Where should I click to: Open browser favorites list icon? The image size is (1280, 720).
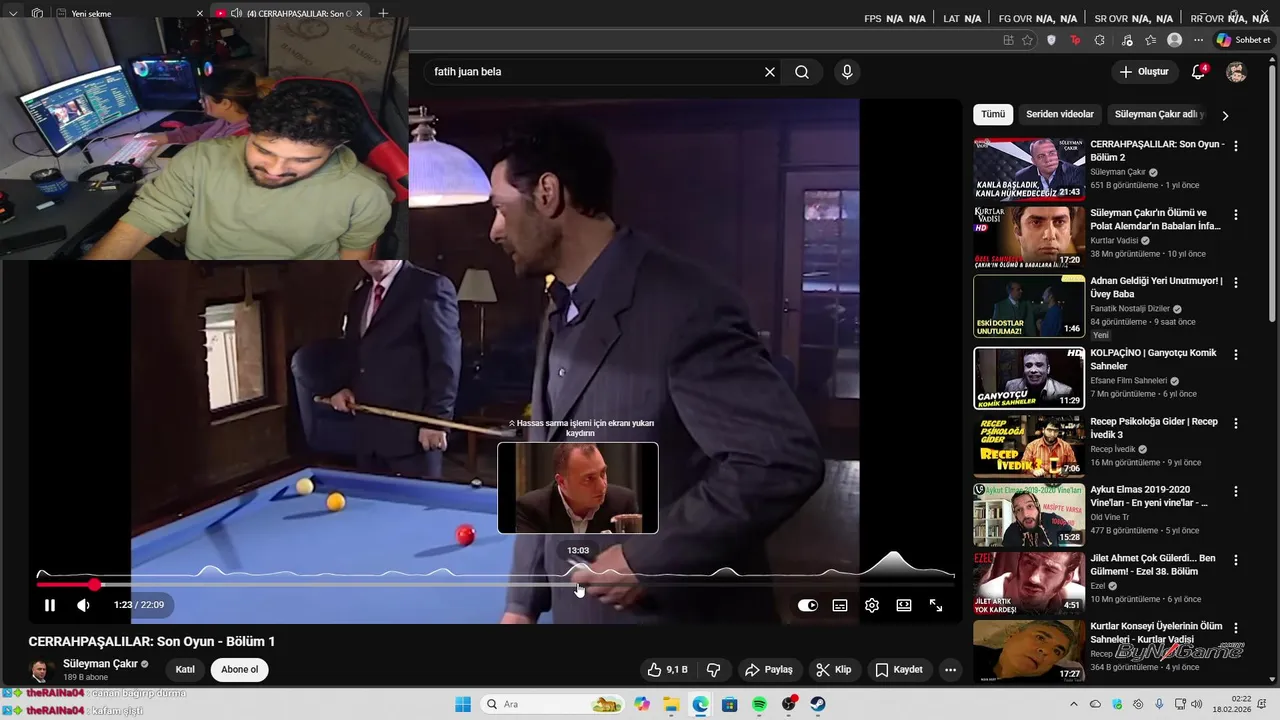pyautogui.click(x=1151, y=40)
